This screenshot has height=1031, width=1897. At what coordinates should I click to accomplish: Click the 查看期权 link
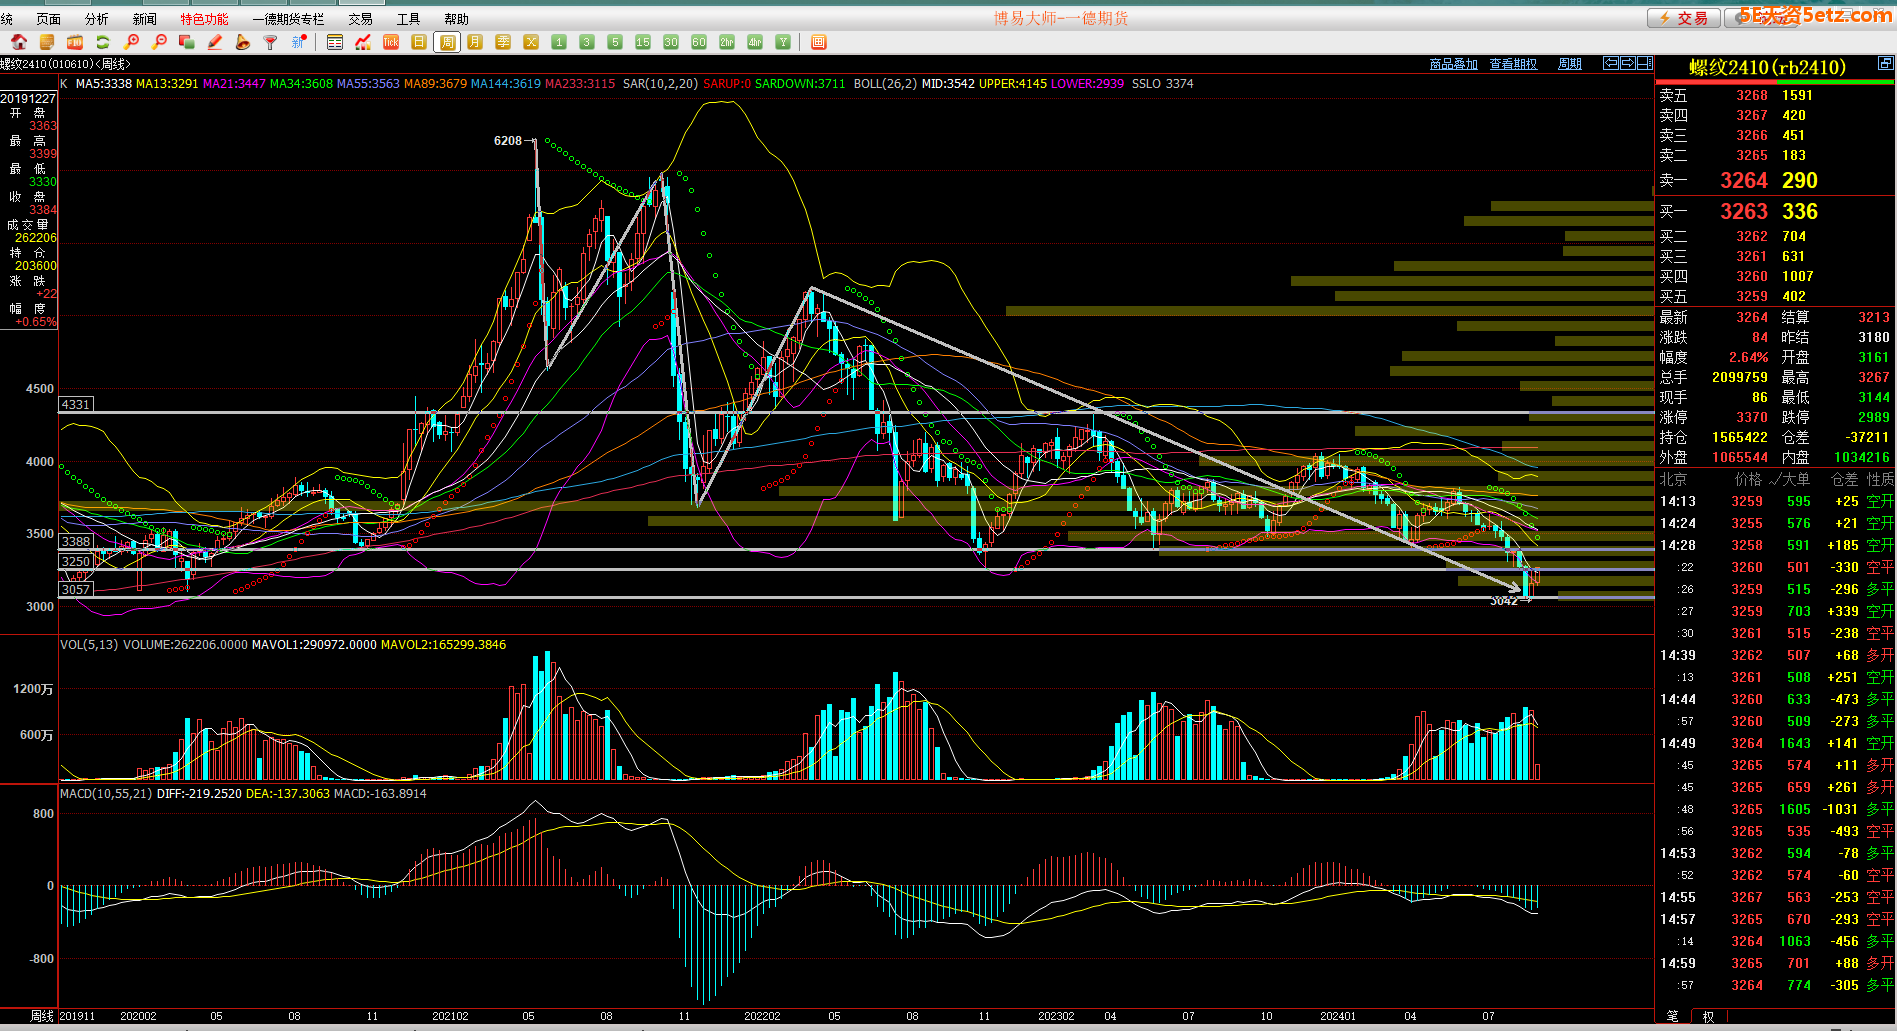1513,64
